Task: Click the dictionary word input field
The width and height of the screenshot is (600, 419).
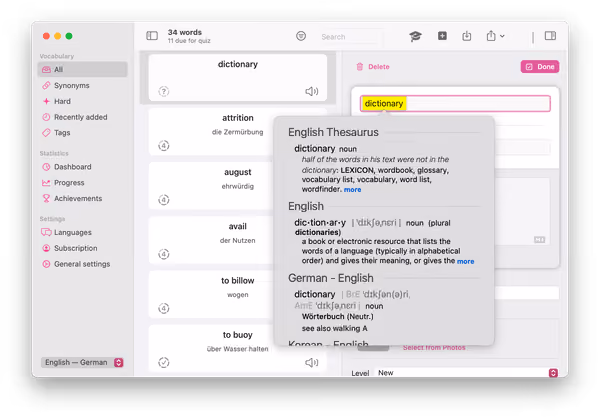Action: pyautogui.click(x=455, y=103)
